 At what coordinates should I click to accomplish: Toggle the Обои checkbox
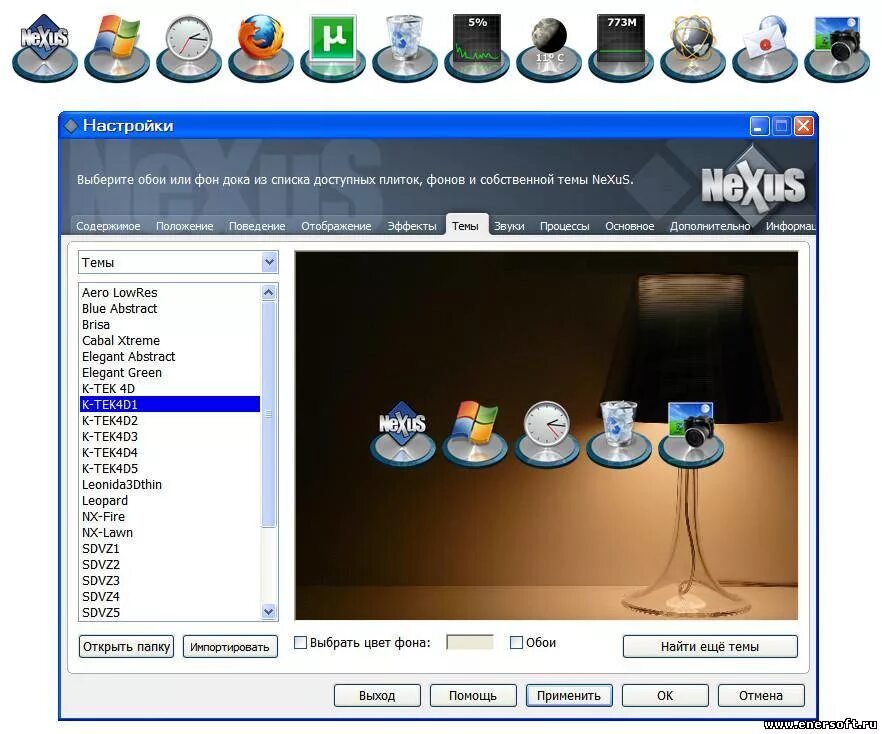point(516,642)
